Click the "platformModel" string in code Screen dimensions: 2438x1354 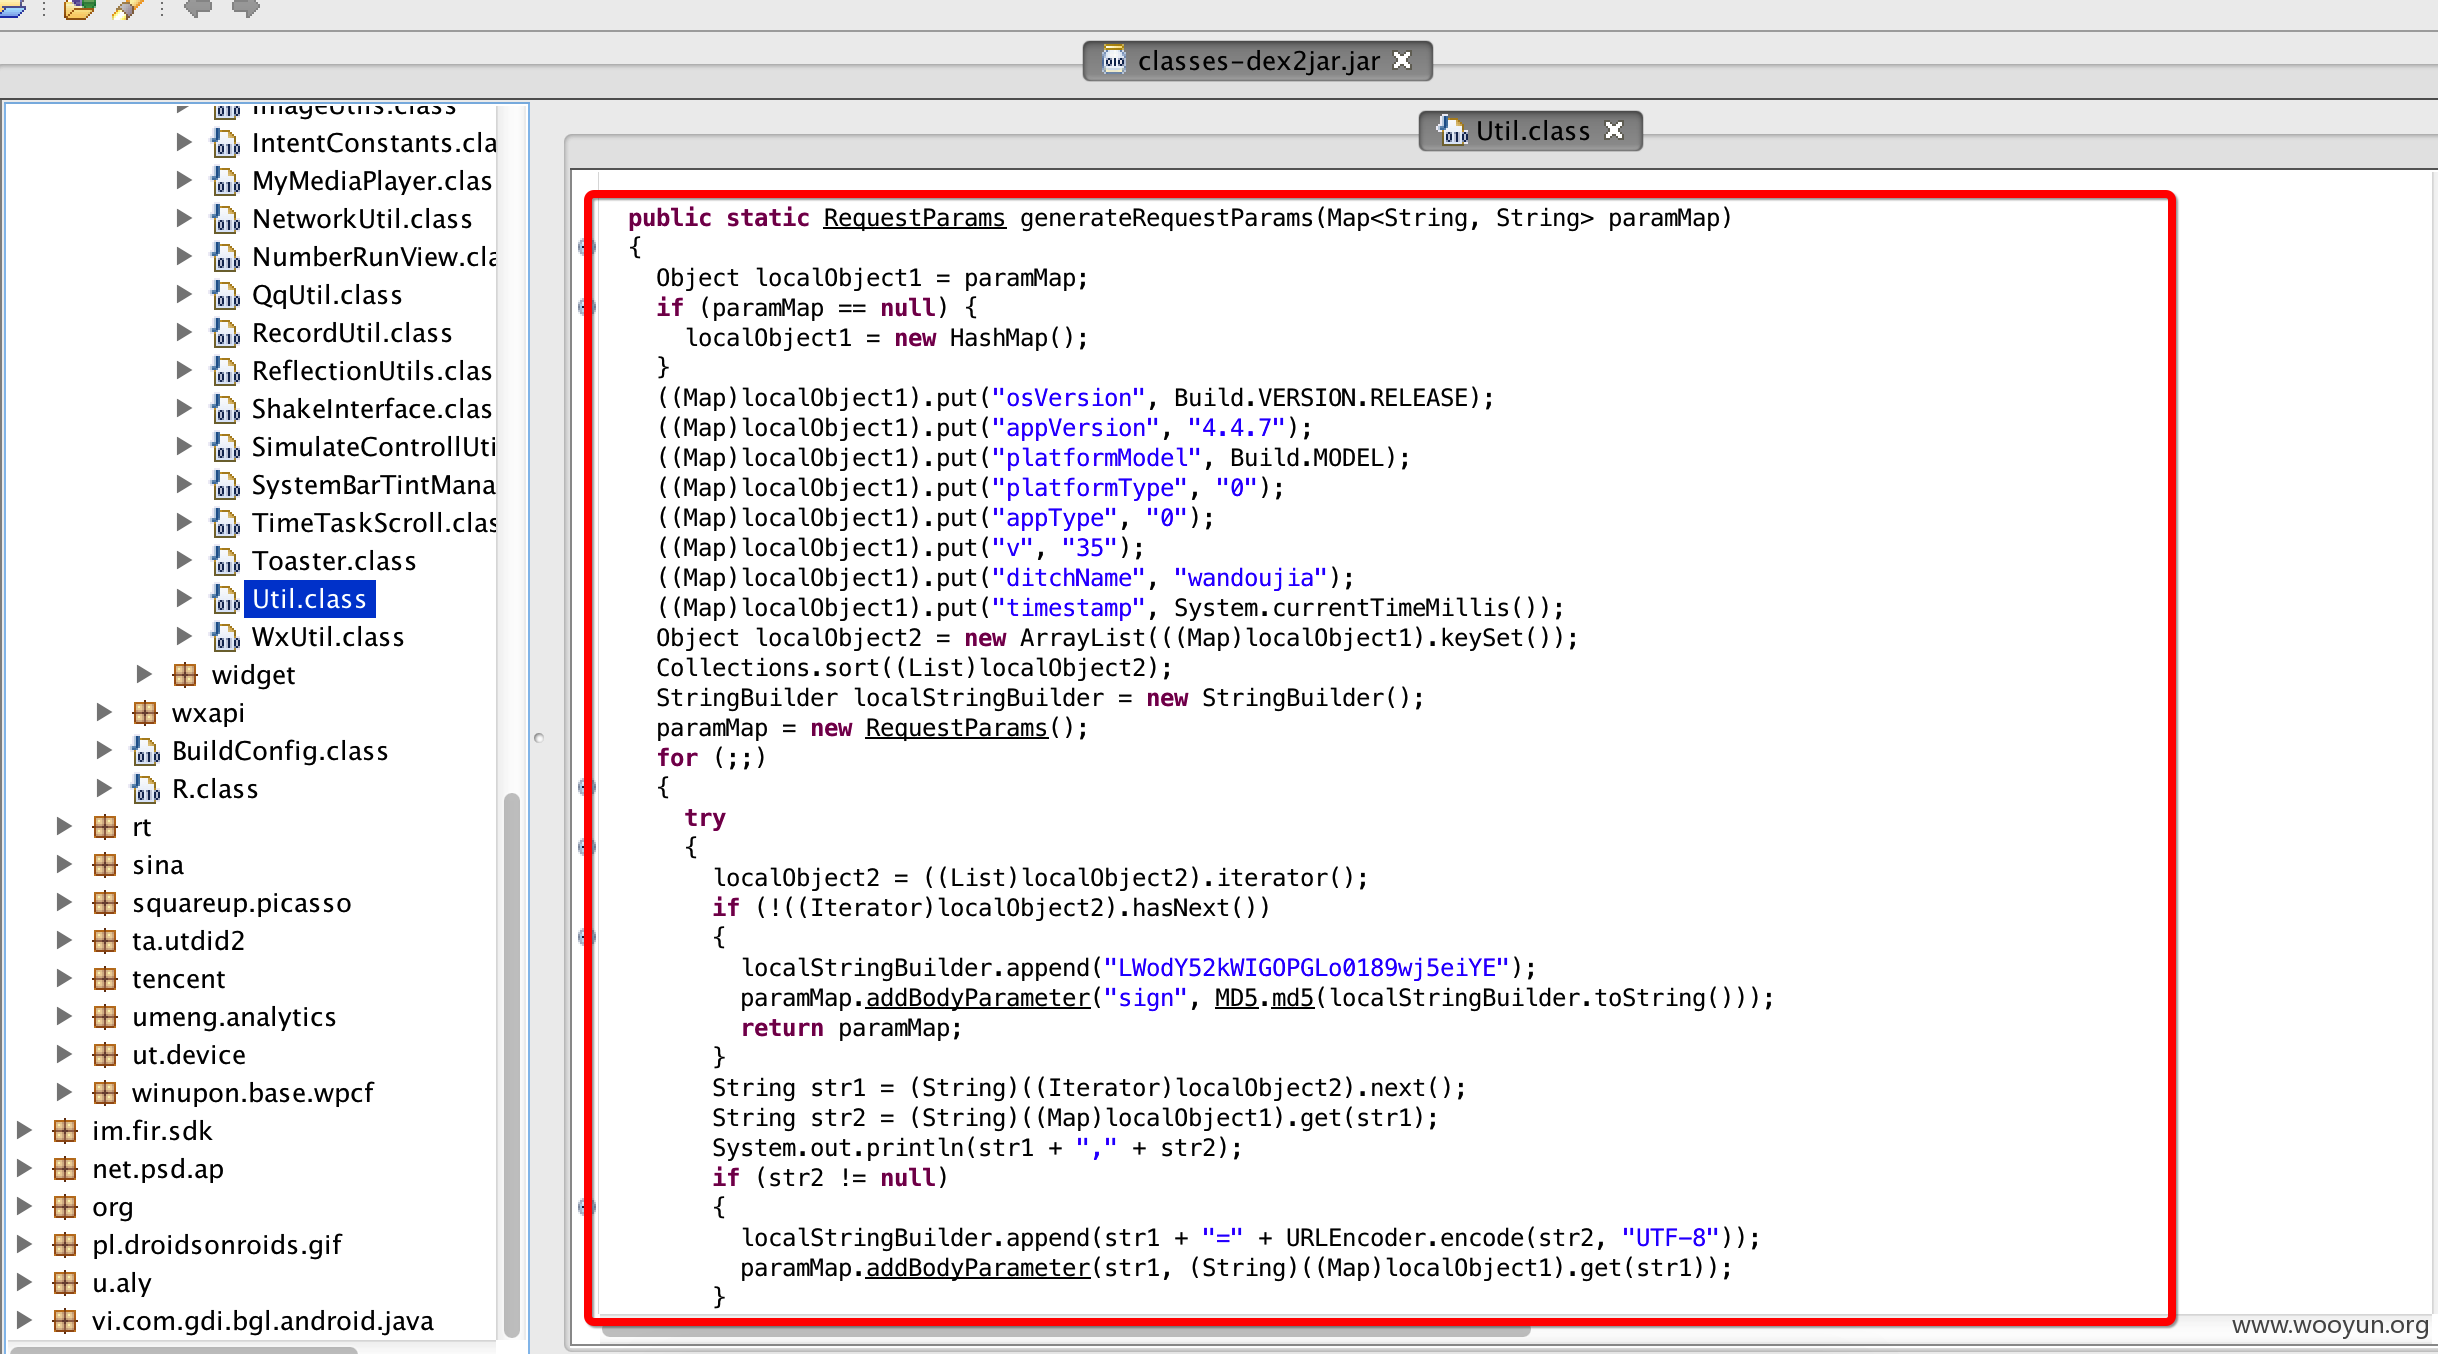[x=1096, y=458]
